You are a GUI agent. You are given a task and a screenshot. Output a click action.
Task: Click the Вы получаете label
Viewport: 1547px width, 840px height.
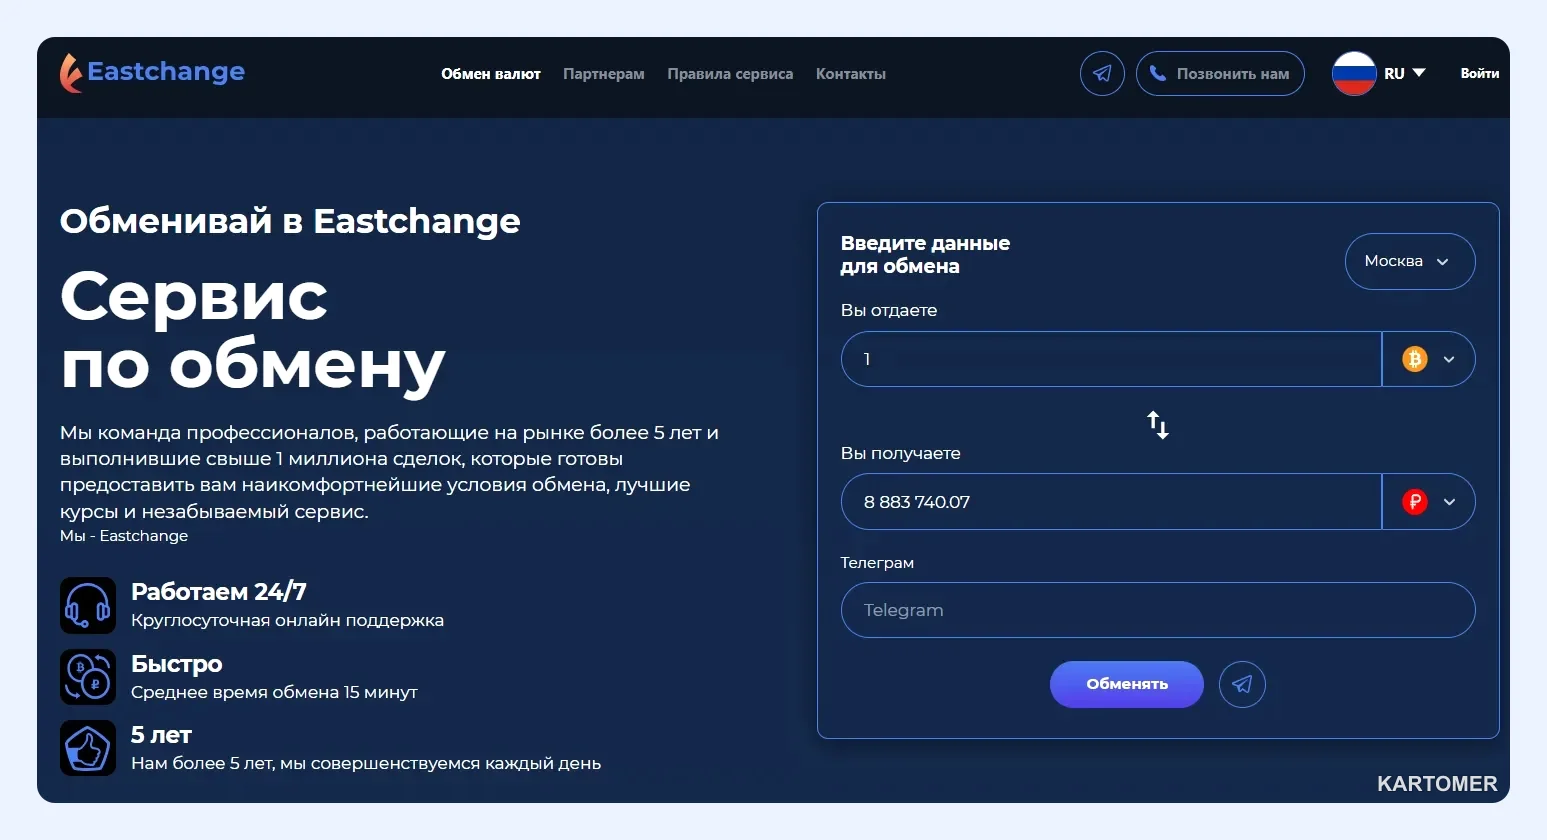point(901,453)
